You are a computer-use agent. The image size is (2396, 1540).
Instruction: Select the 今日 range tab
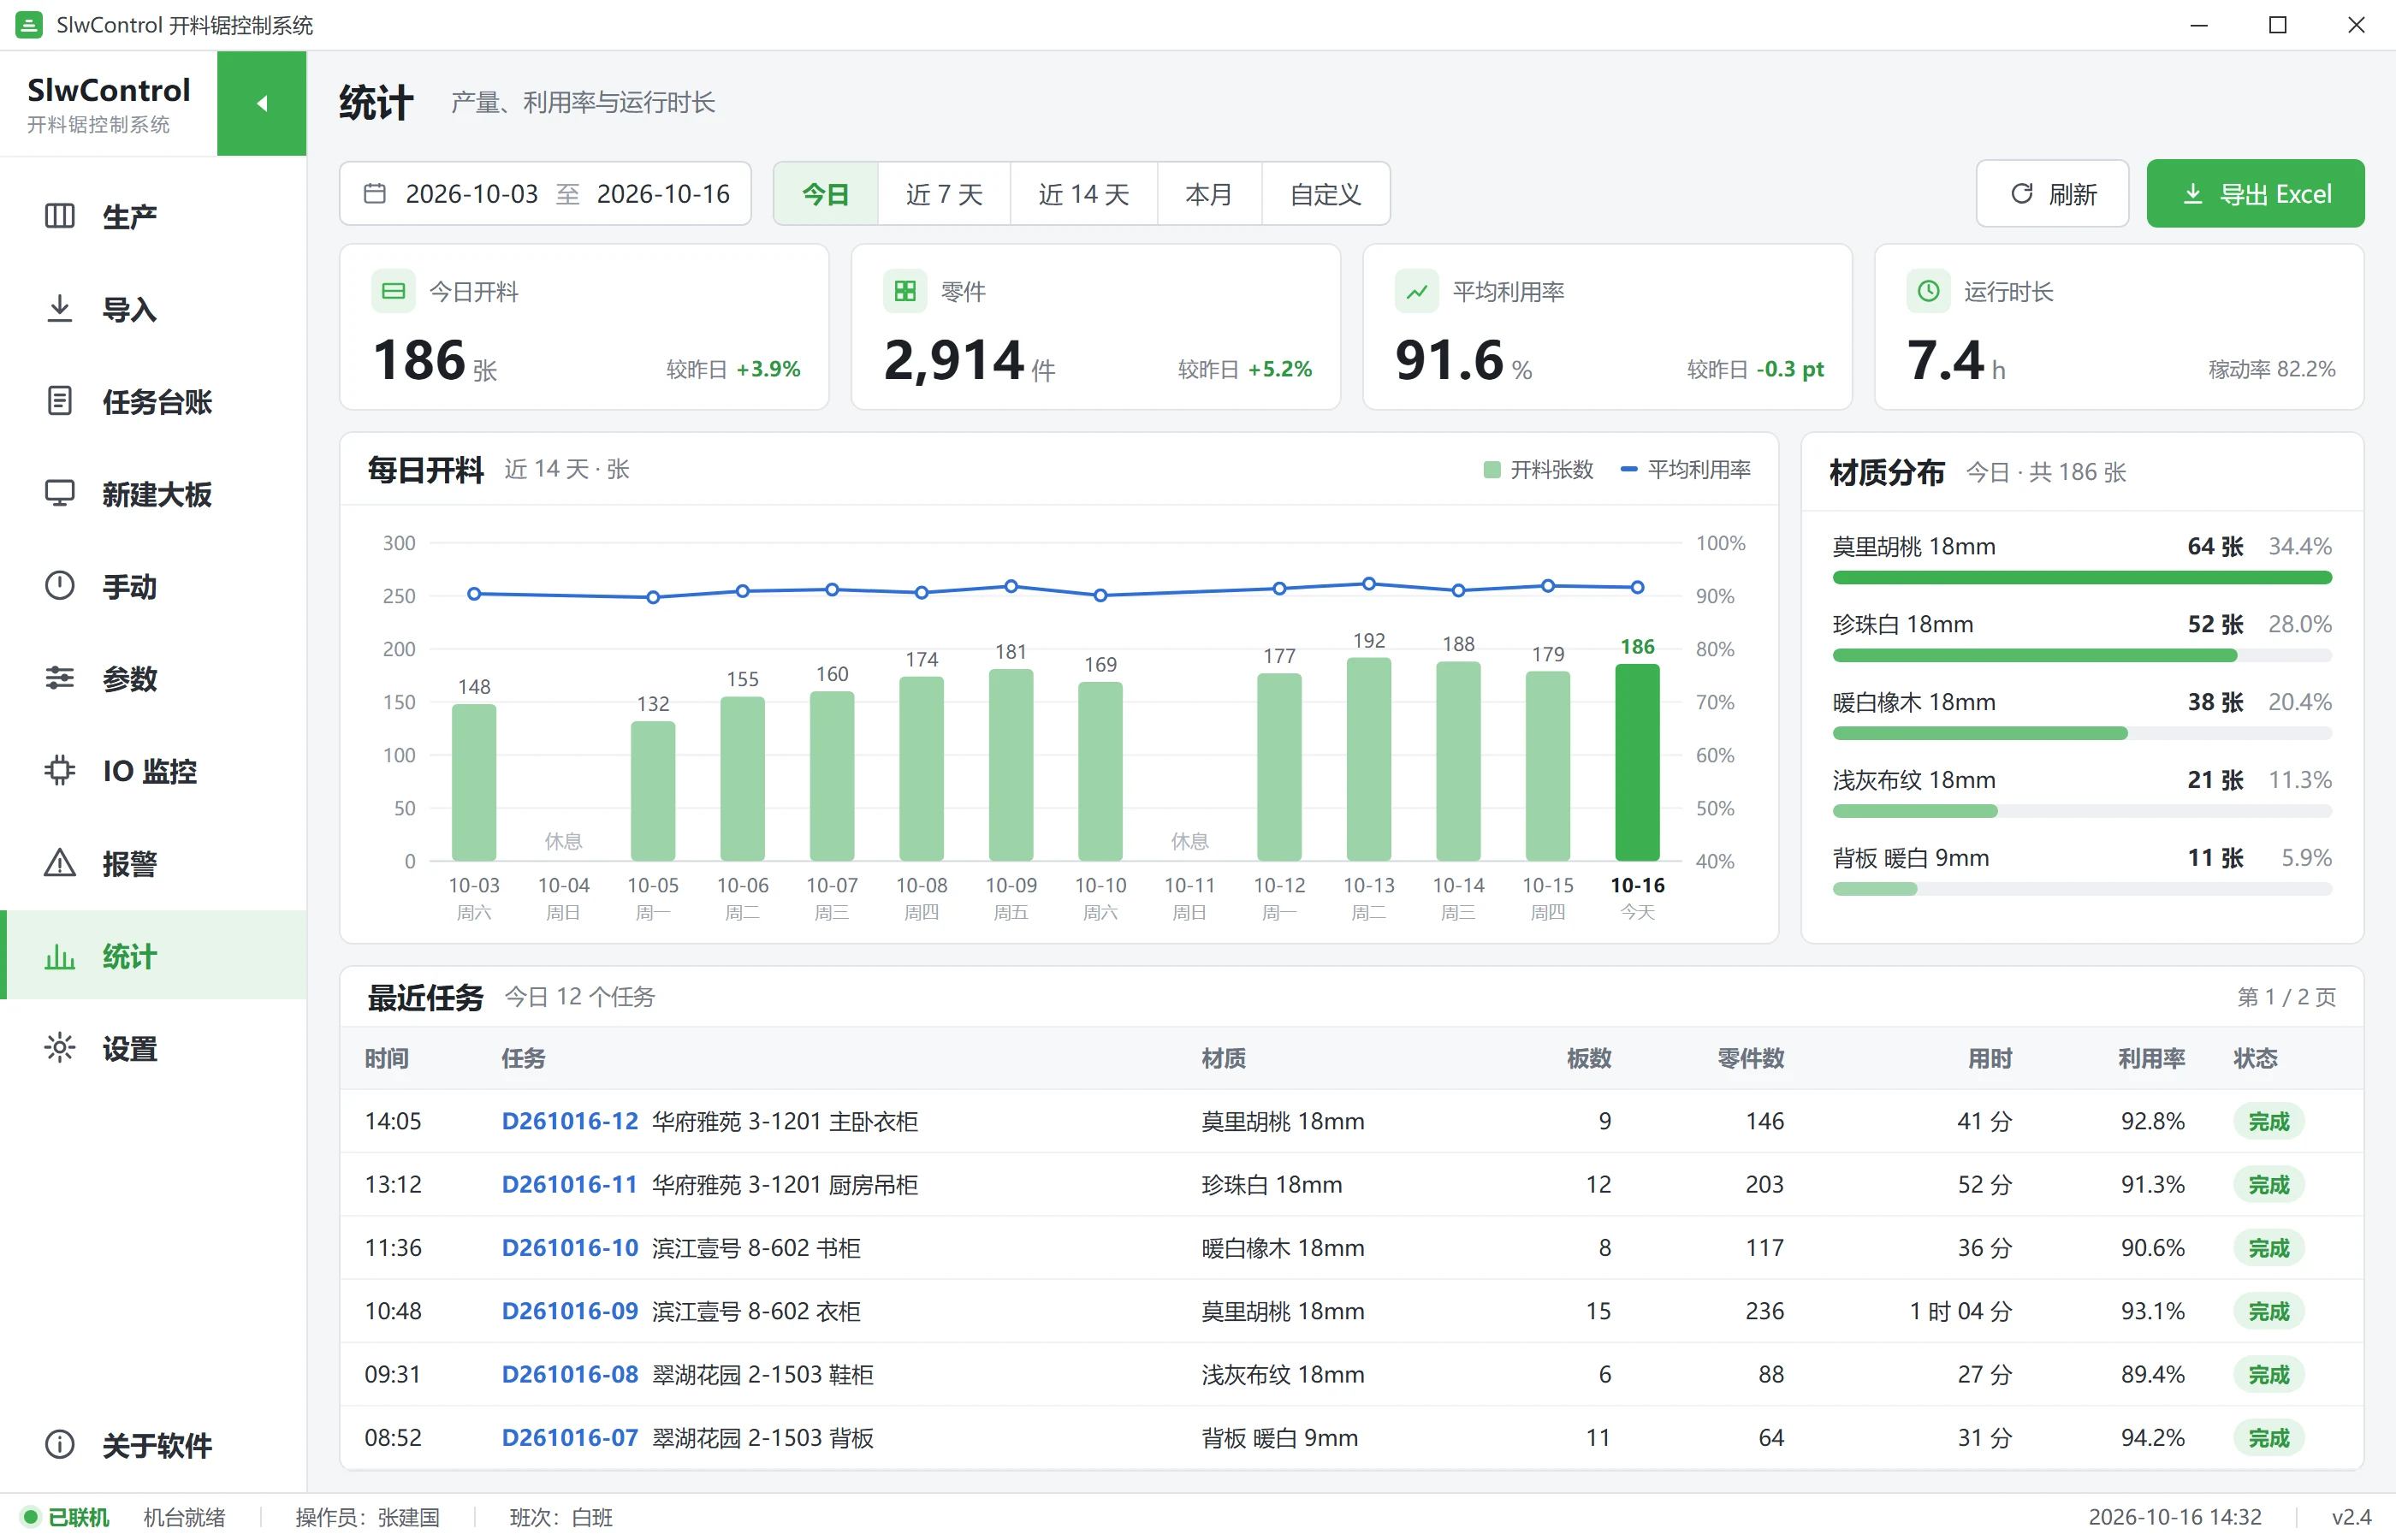point(826,194)
